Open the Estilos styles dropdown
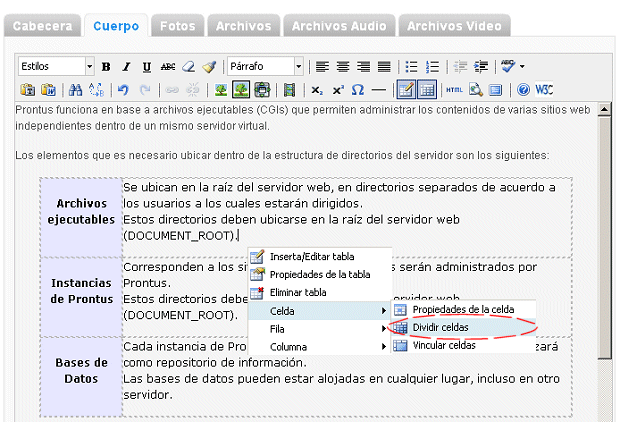This screenshot has width=620, height=422. click(x=56, y=66)
